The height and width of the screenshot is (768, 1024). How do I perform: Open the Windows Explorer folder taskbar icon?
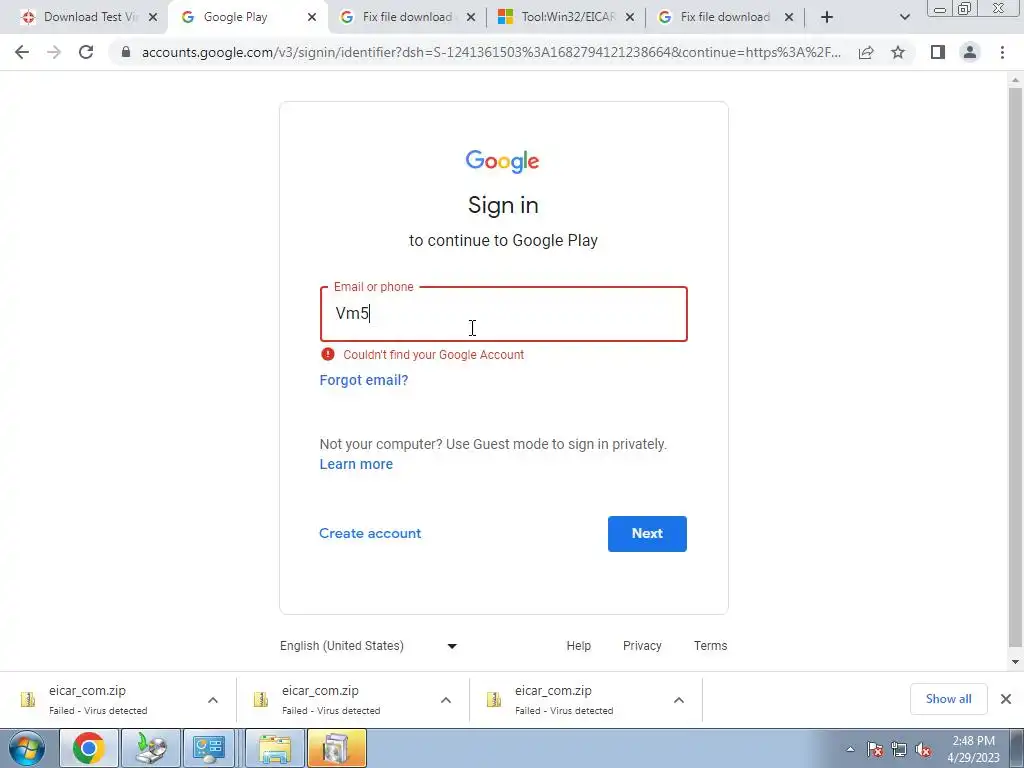click(x=275, y=748)
